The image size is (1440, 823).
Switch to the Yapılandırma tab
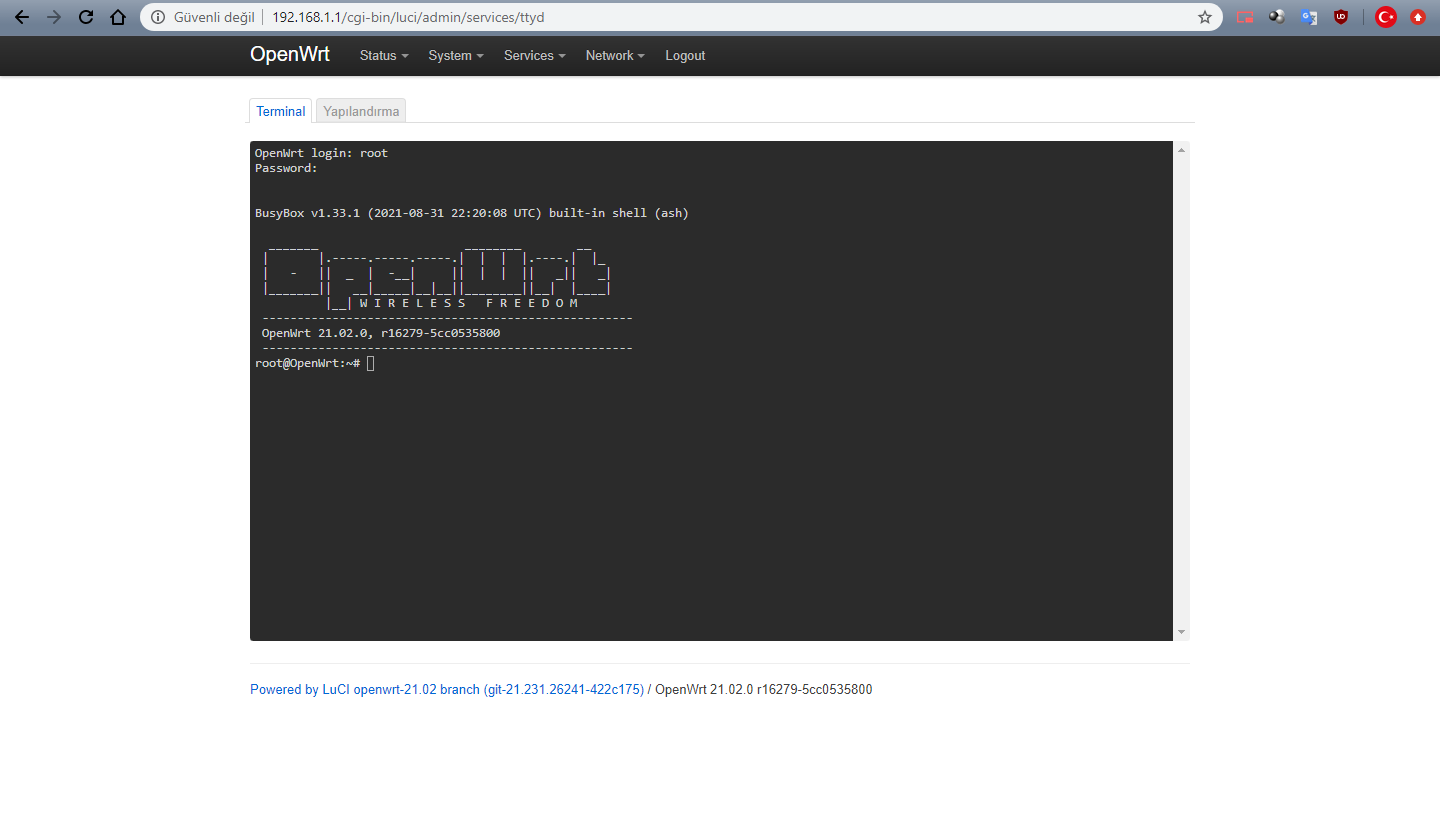(x=361, y=111)
